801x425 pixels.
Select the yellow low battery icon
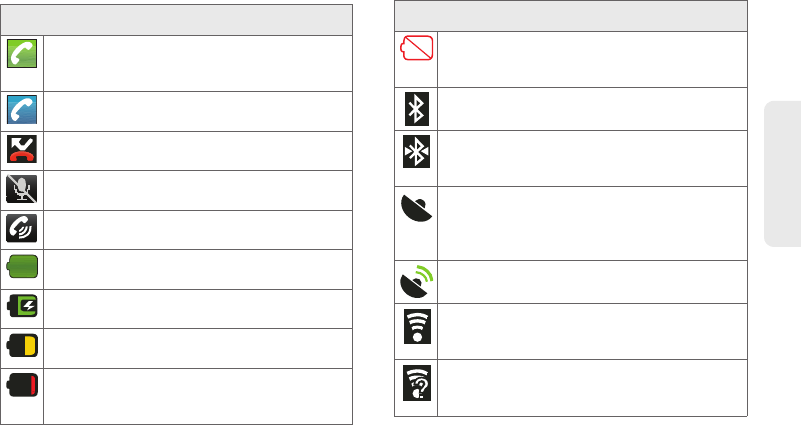[x=22, y=347]
